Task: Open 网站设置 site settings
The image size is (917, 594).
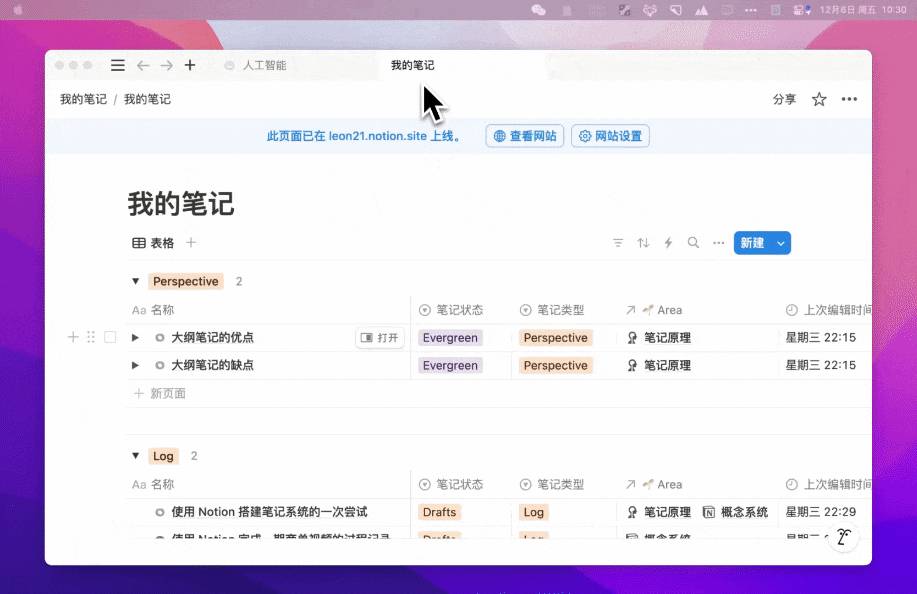Action: [x=610, y=136]
